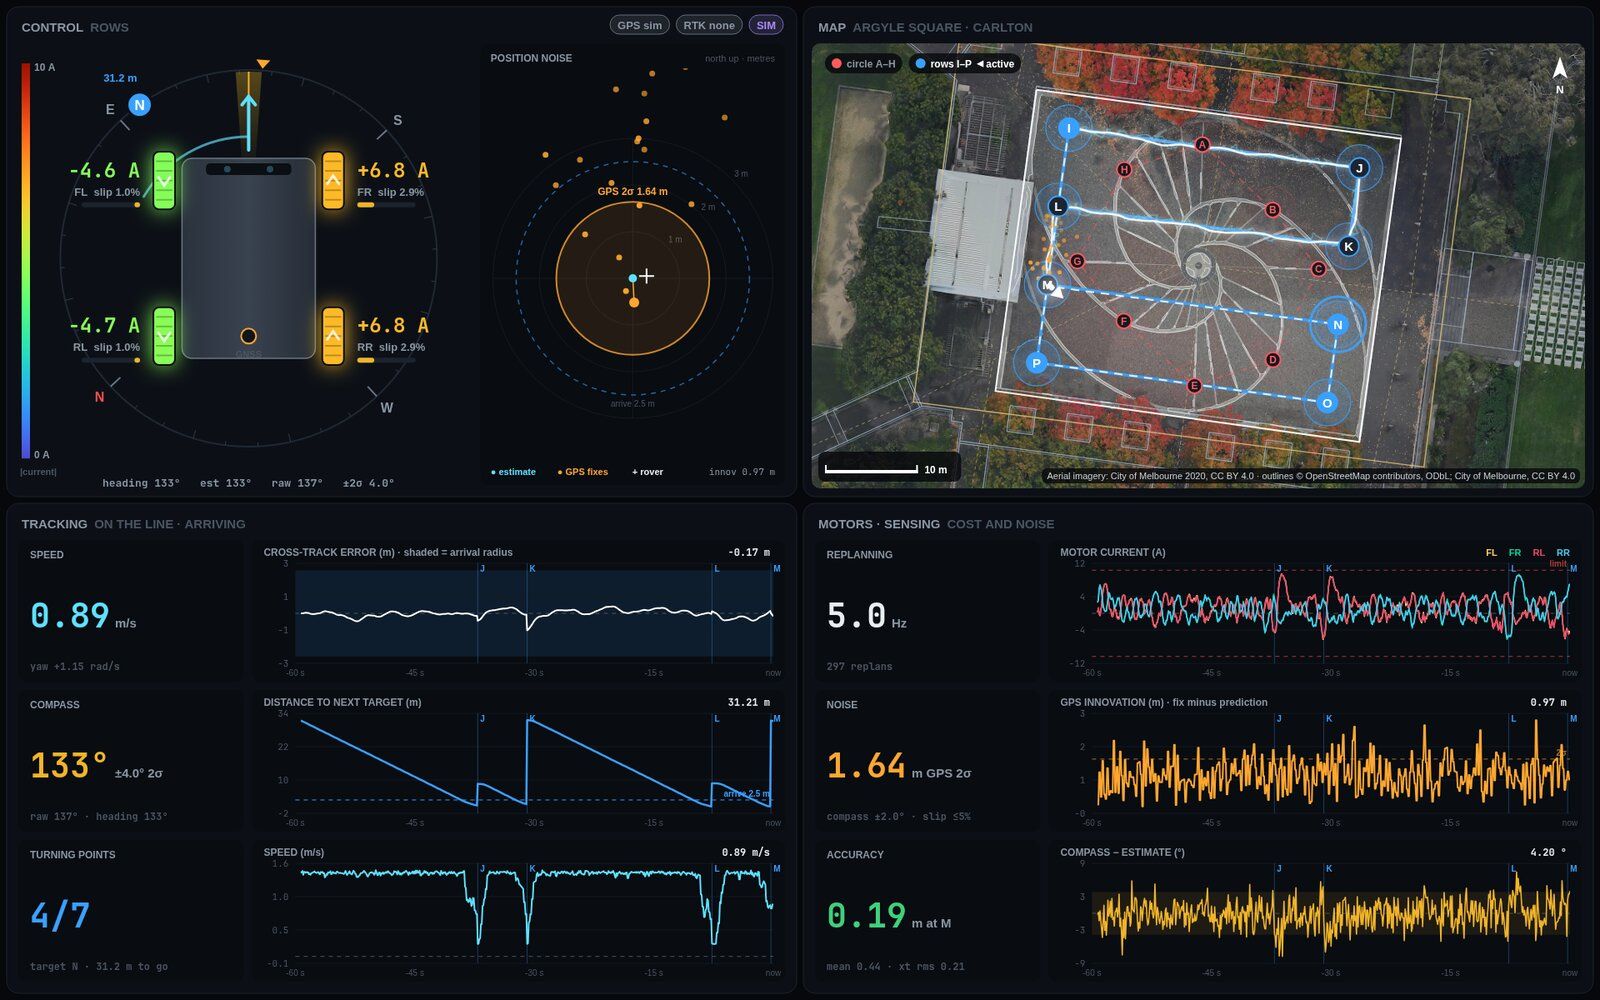Click the K marker in Motor Current chart
Screen dimensions: 1600x1000
tap(1329, 569)
